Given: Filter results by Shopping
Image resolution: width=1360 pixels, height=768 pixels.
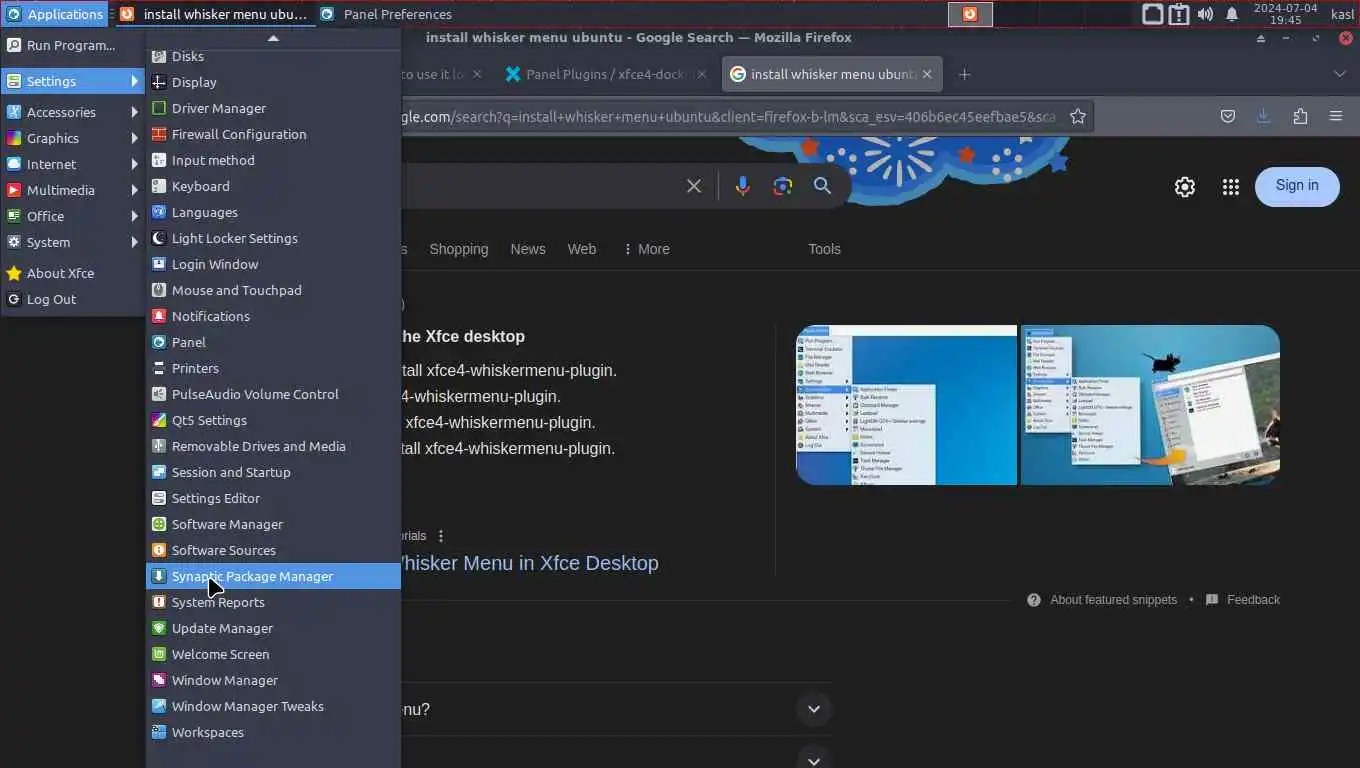Looking at the screenshot, I should click(x=459, y=249).
